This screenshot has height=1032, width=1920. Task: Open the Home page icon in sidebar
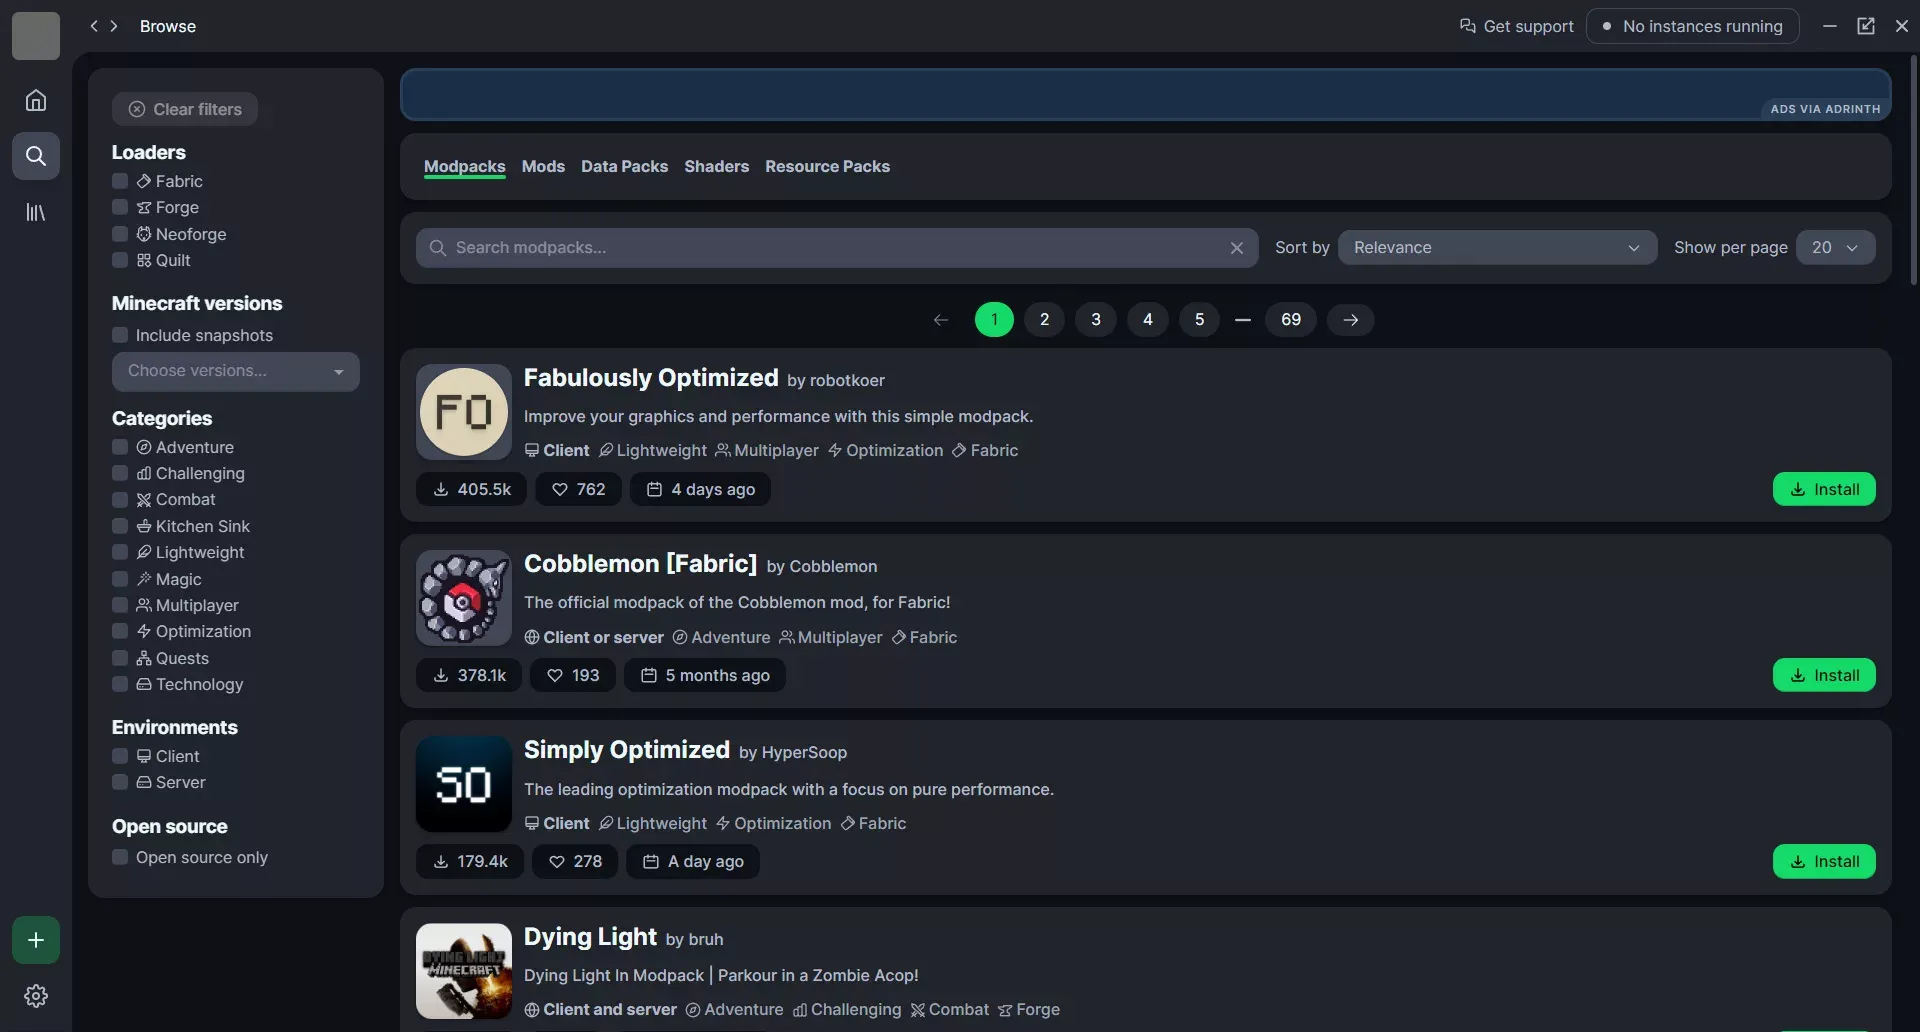[36, 100]
